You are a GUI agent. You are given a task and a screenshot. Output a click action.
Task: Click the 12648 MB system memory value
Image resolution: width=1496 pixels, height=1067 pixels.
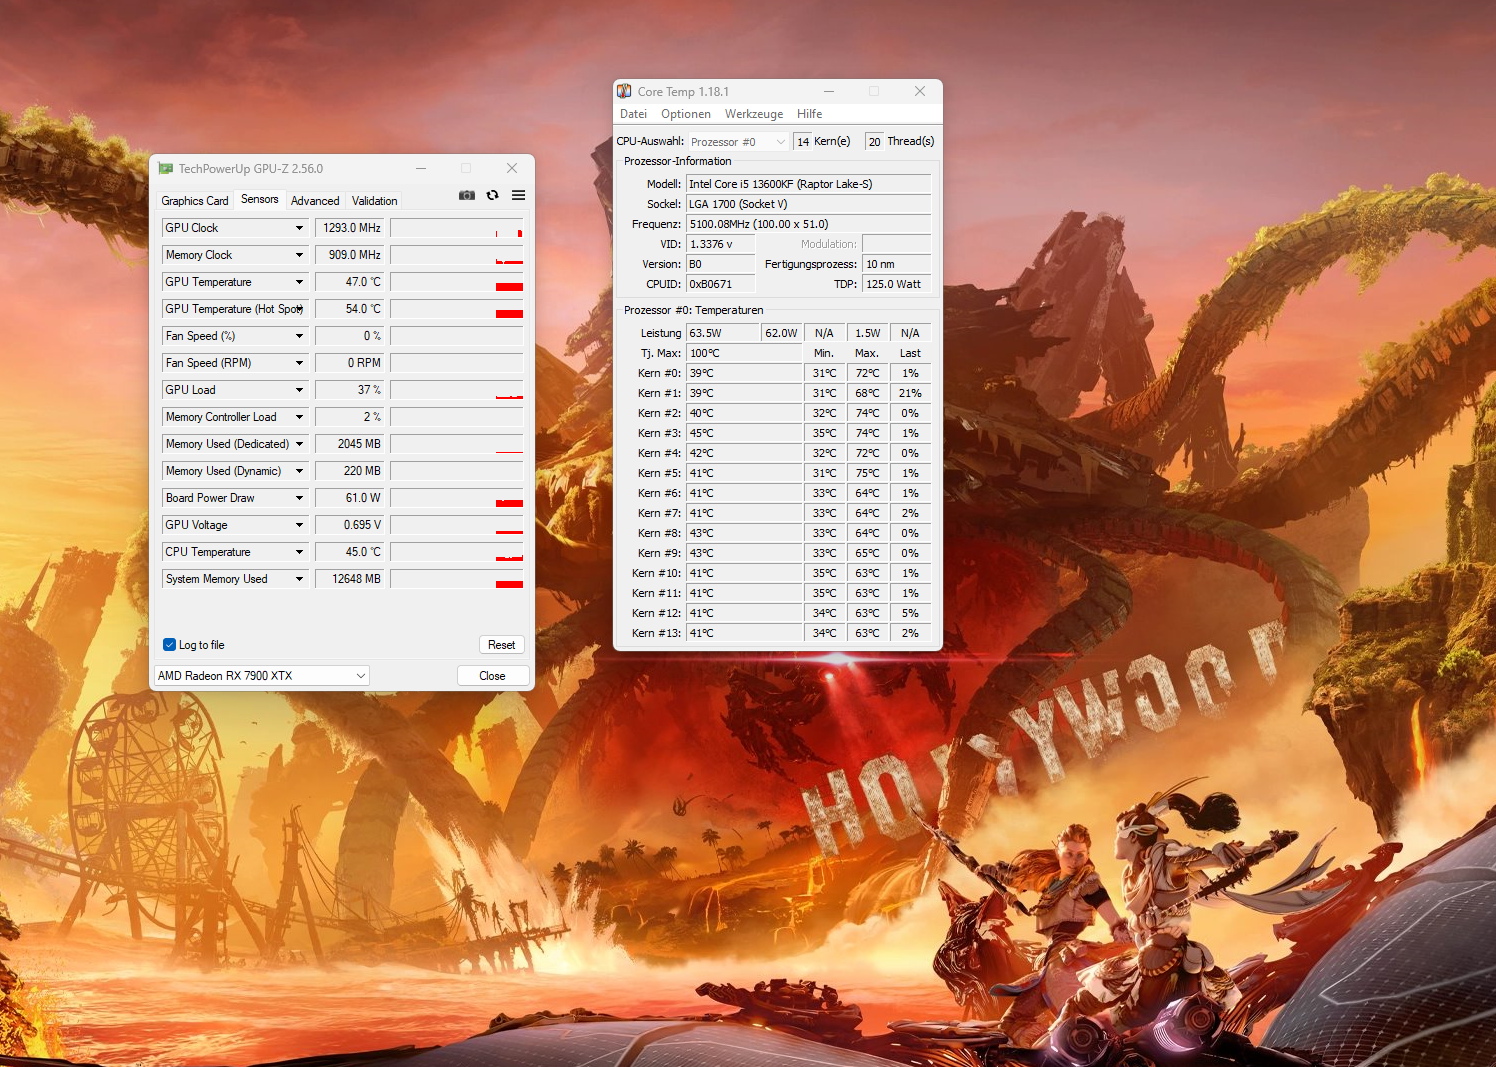click(x=349, y=579)
